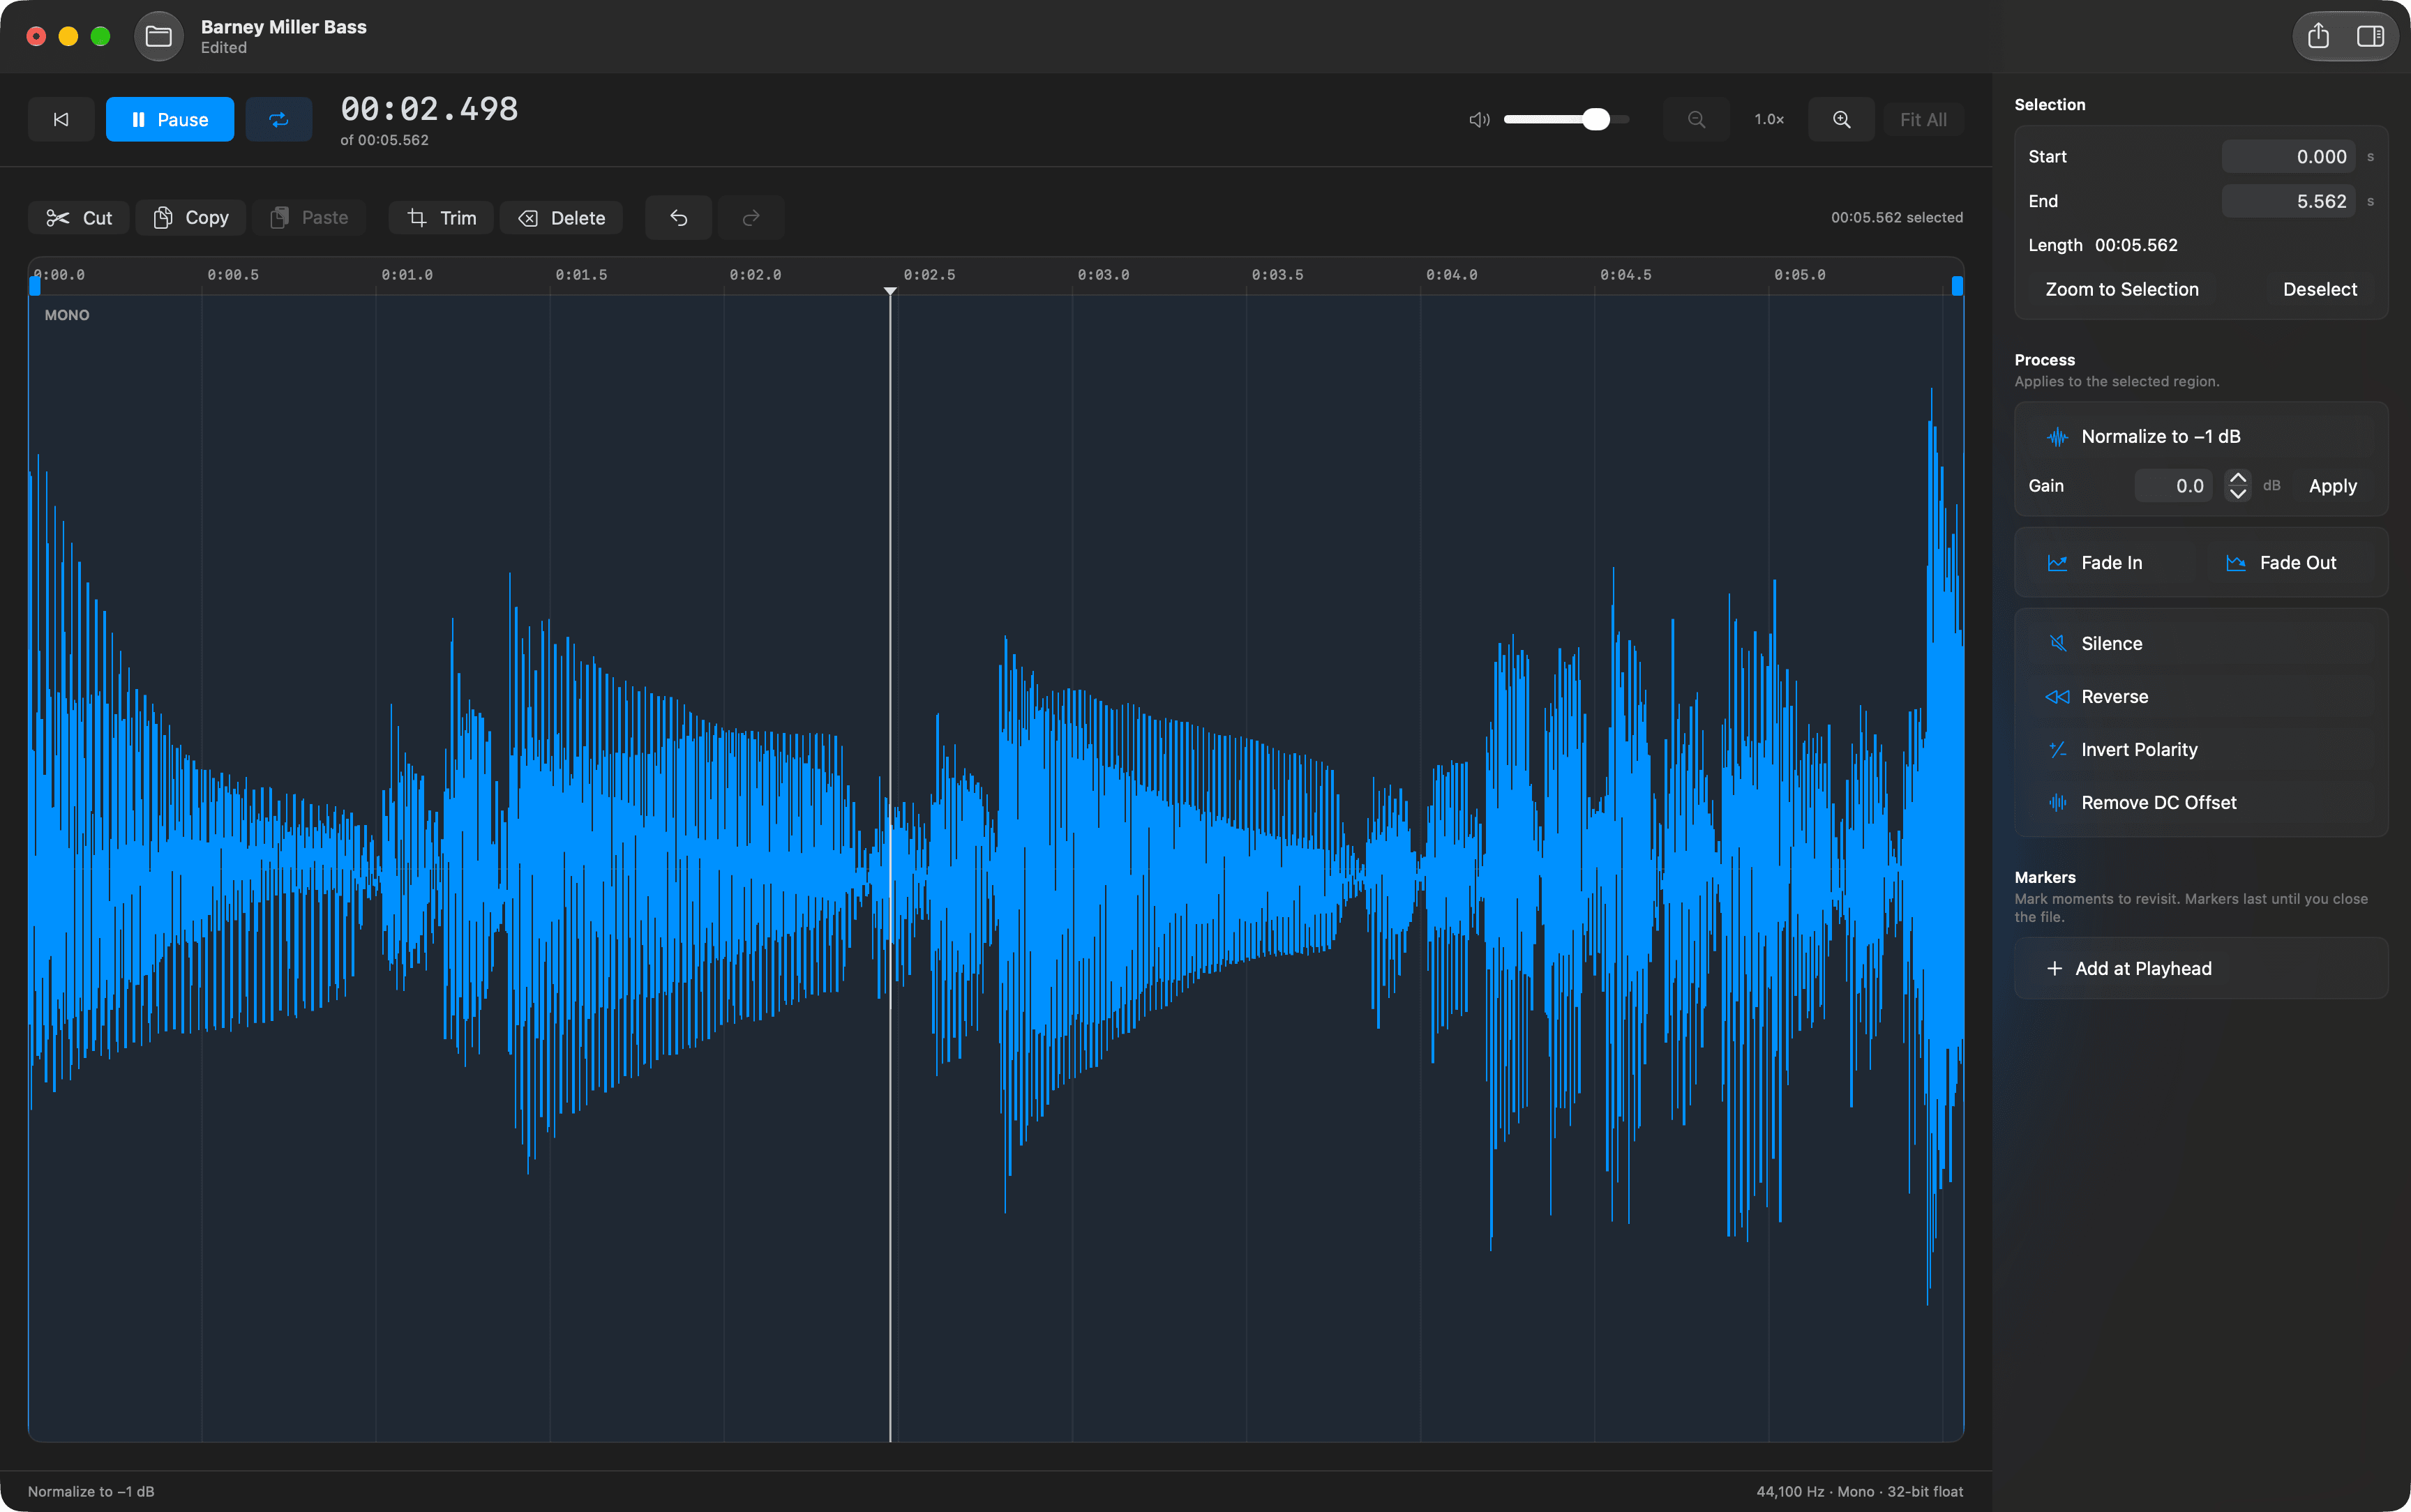Image resolution: width=2411 pixels, height=1512 pixels.
Task: Click the Deselect button
Action: (2320, 289)
